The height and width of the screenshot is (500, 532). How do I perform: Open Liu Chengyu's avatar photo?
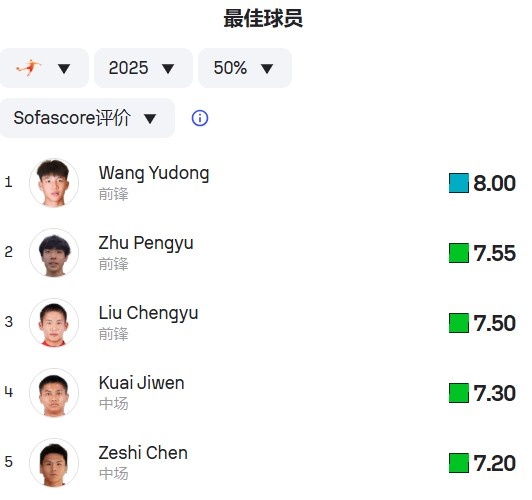54,323
